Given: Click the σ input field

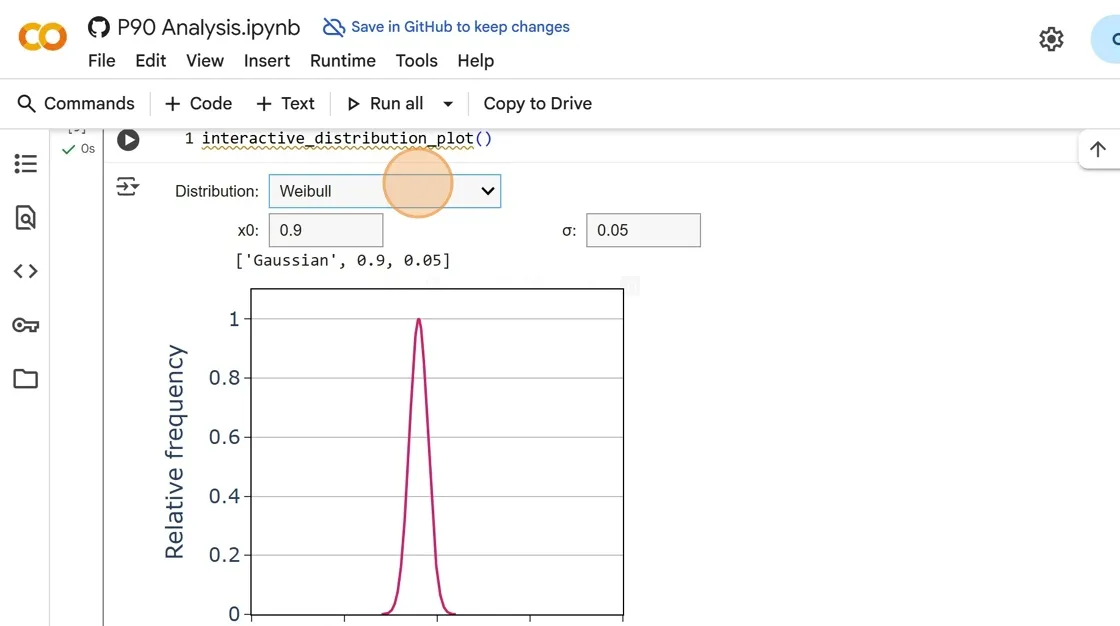Looking at the screenshot, I should click(643, 230).
